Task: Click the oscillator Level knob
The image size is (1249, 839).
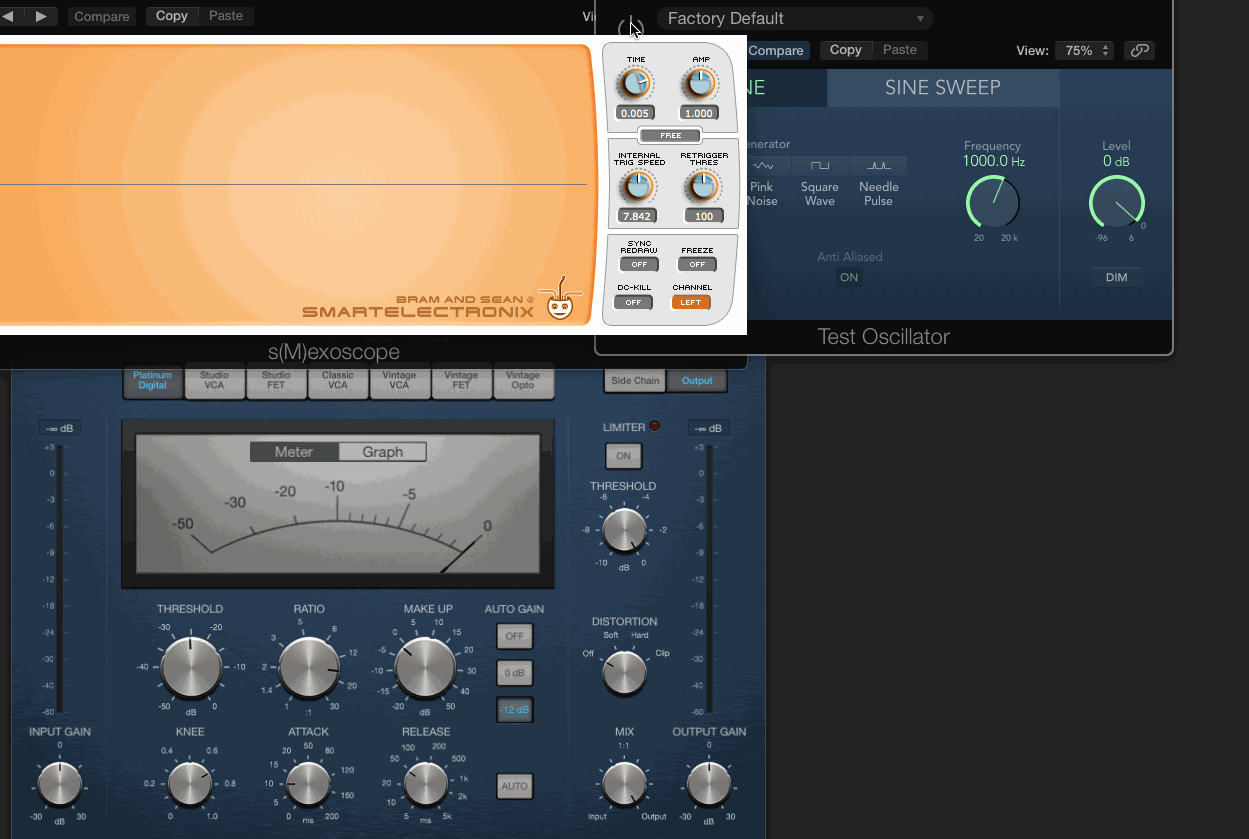Action: click(1116, 203)
